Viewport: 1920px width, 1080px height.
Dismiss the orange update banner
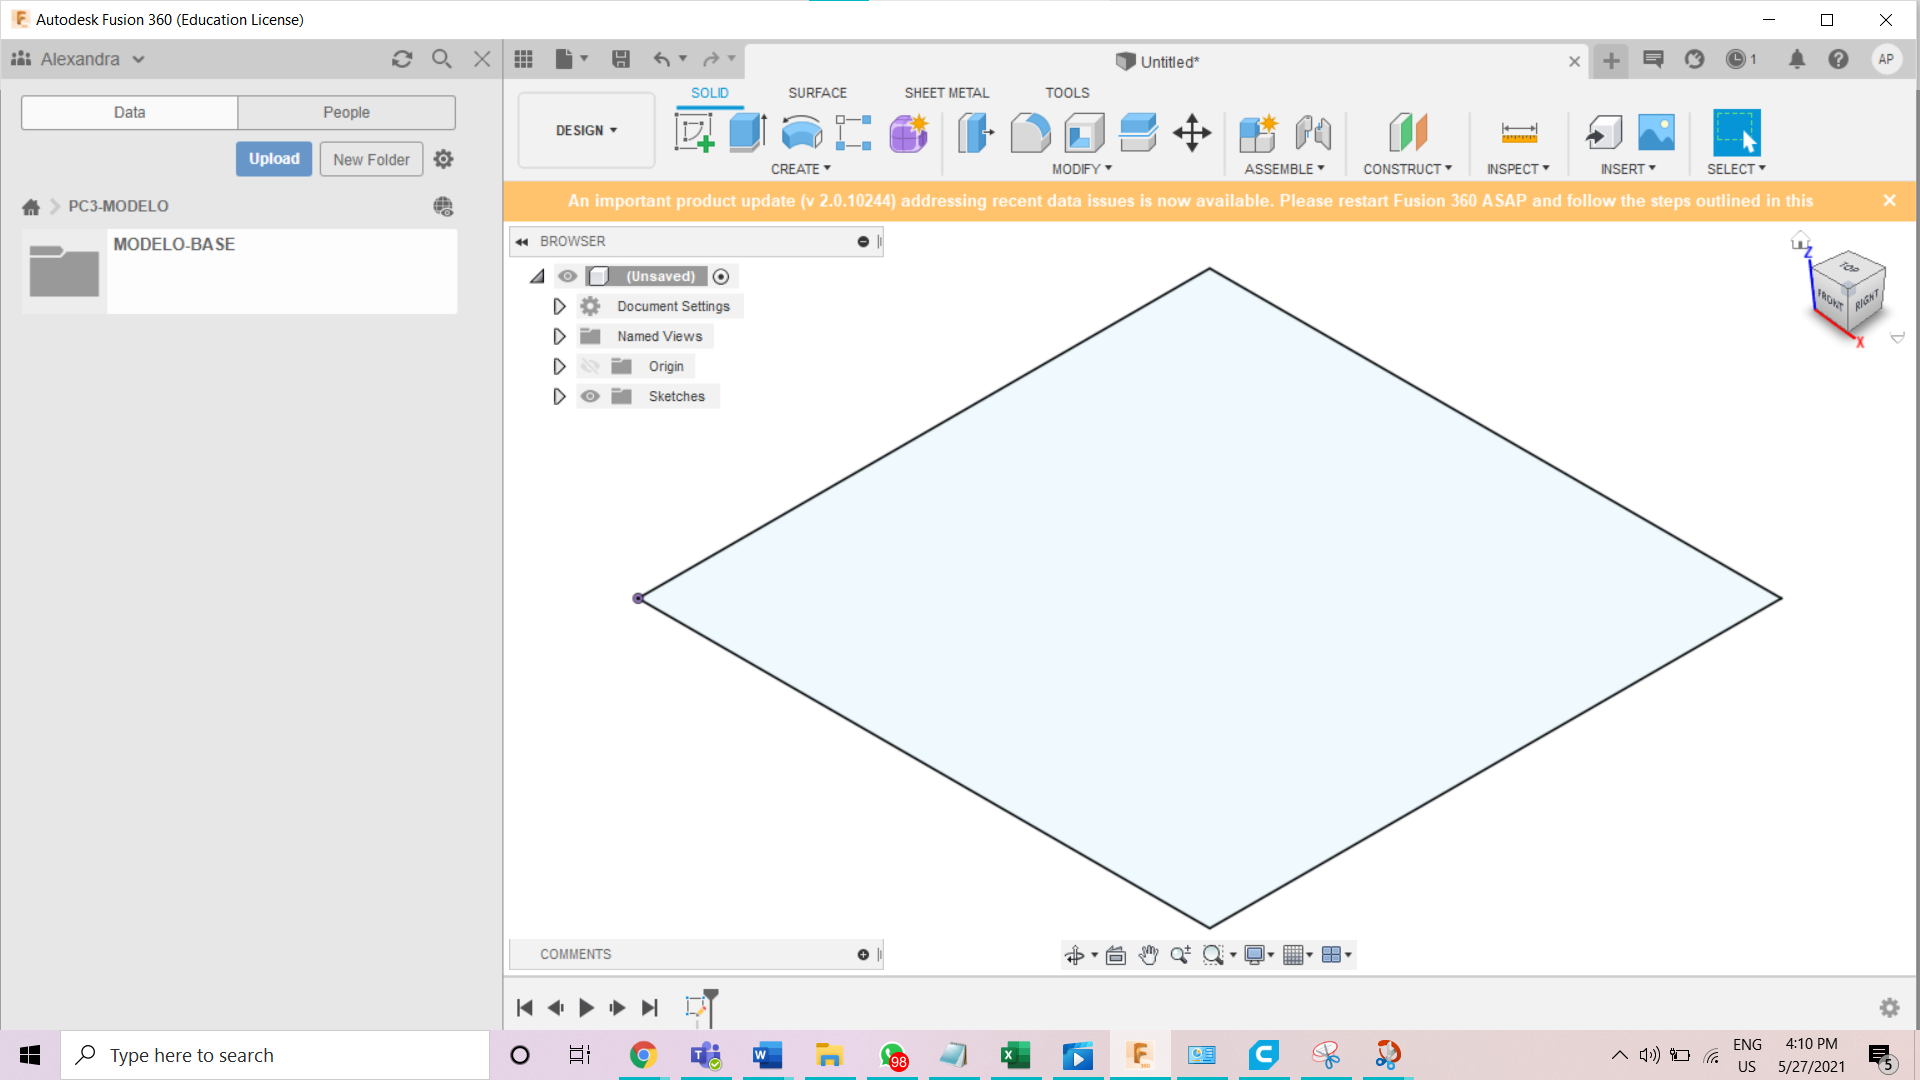tap(1889, 200)
